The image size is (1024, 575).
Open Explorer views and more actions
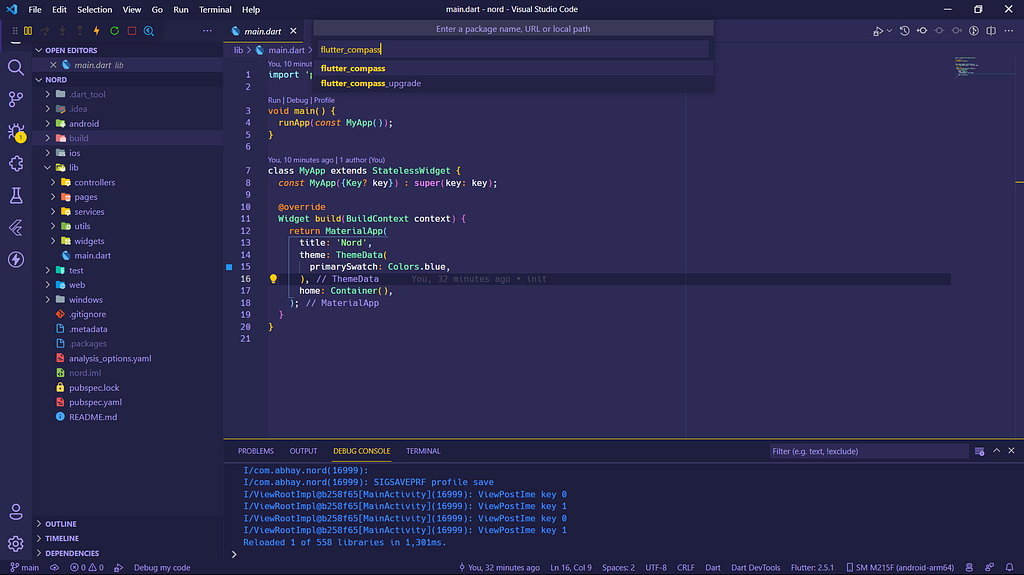click(x=208, y=31)
